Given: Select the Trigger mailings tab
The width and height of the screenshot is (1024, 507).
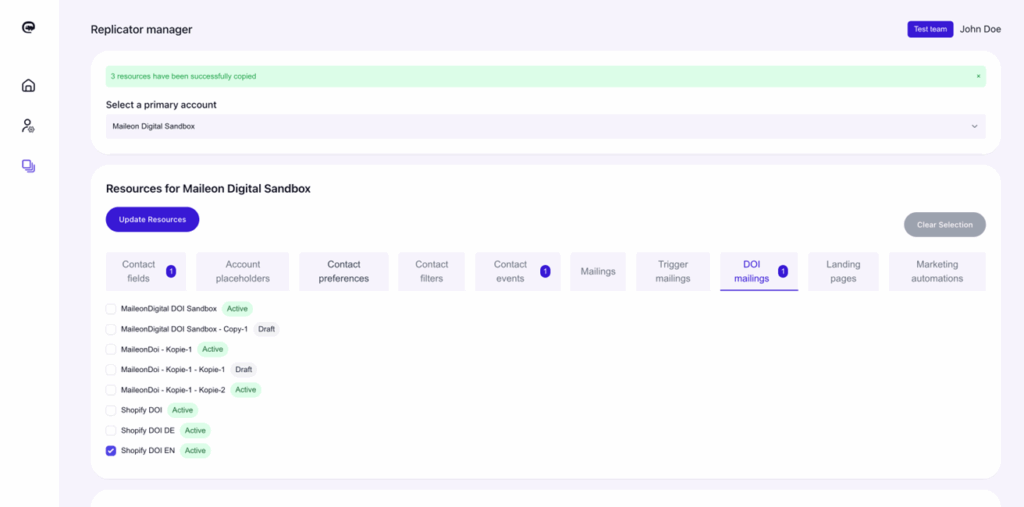Looking at the screenshot, I should 673,271.
